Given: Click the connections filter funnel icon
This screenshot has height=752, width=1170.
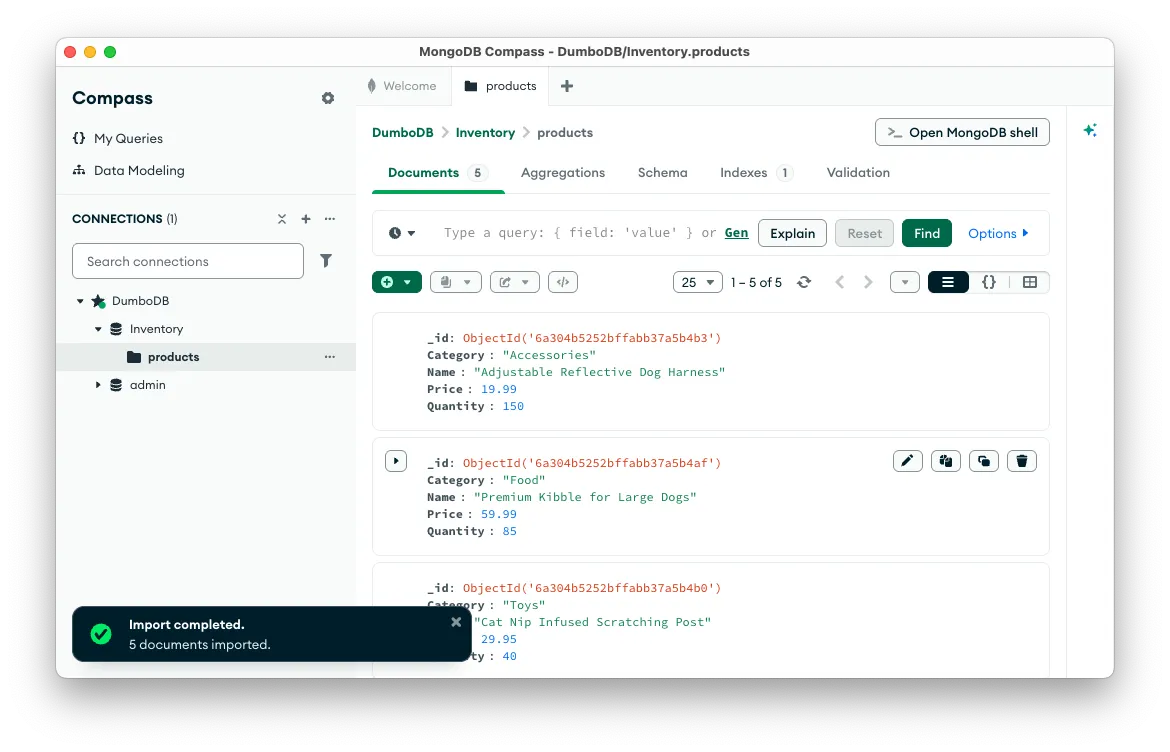Looking at the screenshot, I should (x=326, y=261).
